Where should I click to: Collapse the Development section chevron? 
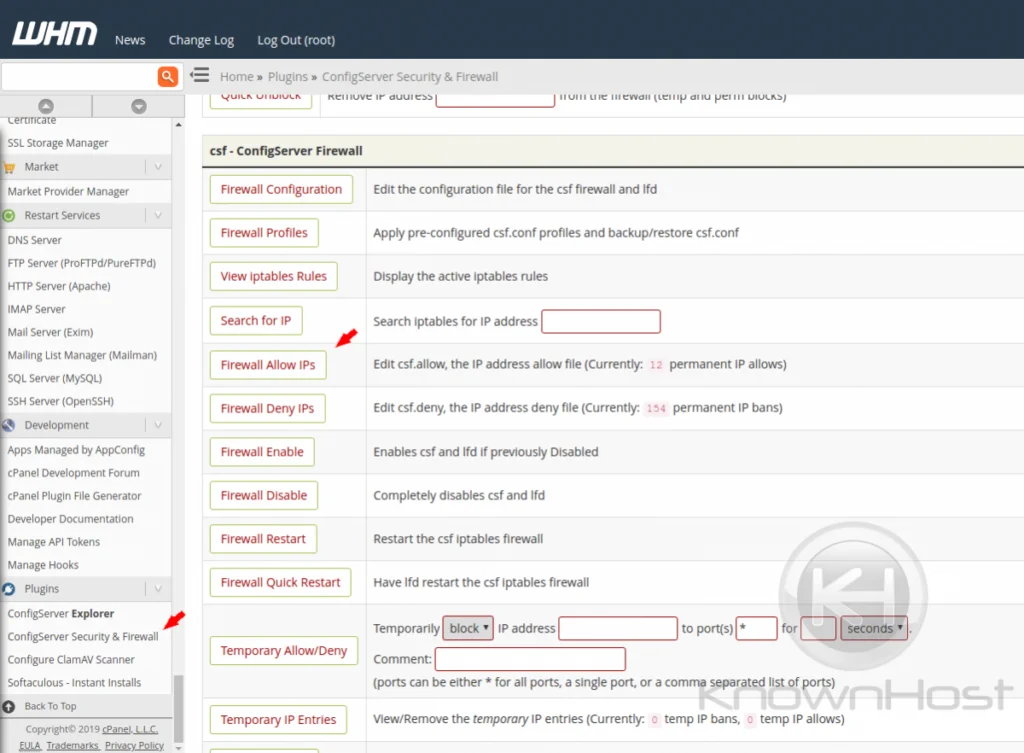pos(158,425)
